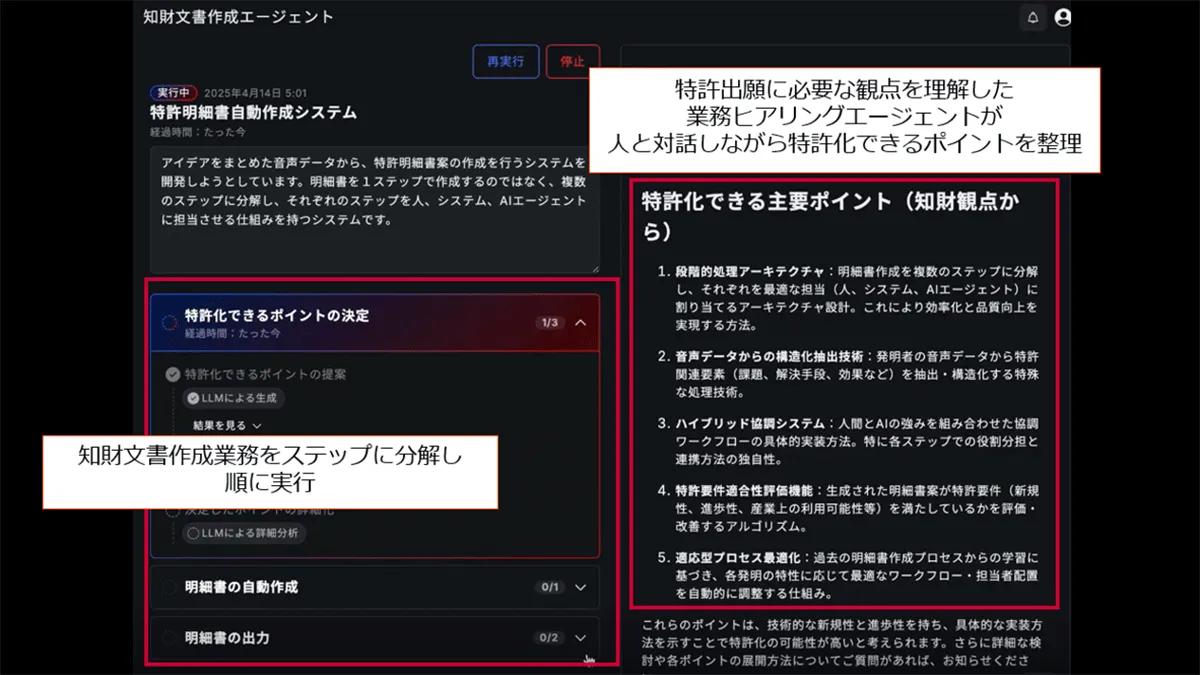Click inside the idea description text area
This screenshot has height=675, width=1200.
tap(375, 210)
